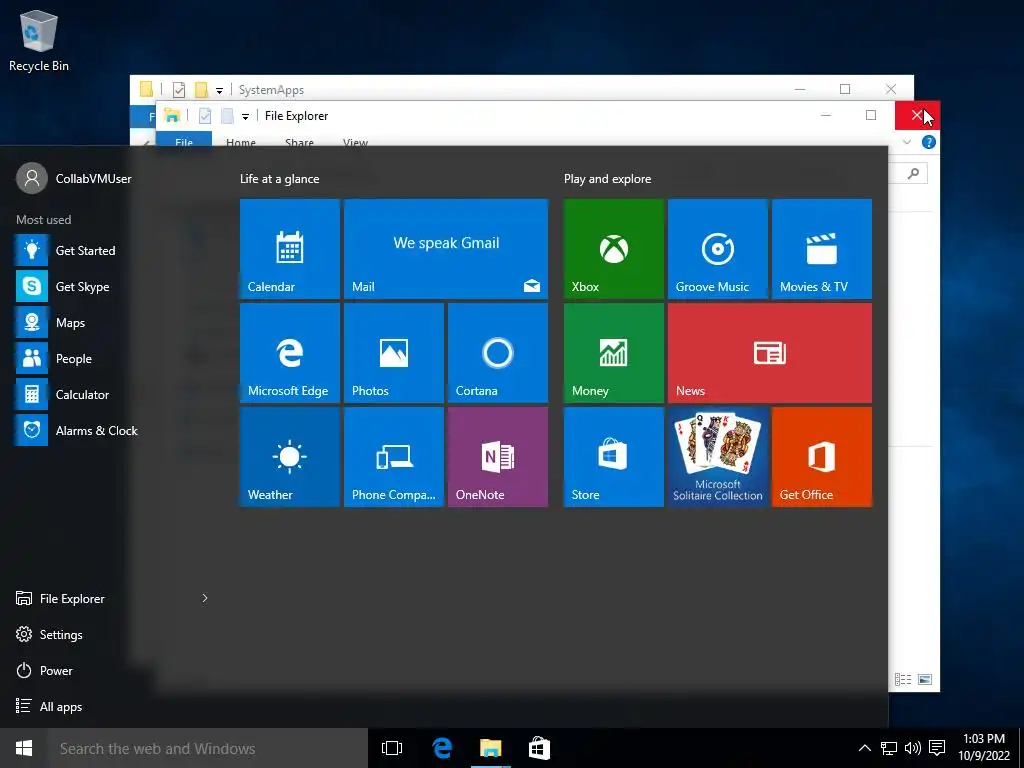Open the Cortana tile
Screen dimensions: 1024x768
point(498,353)
